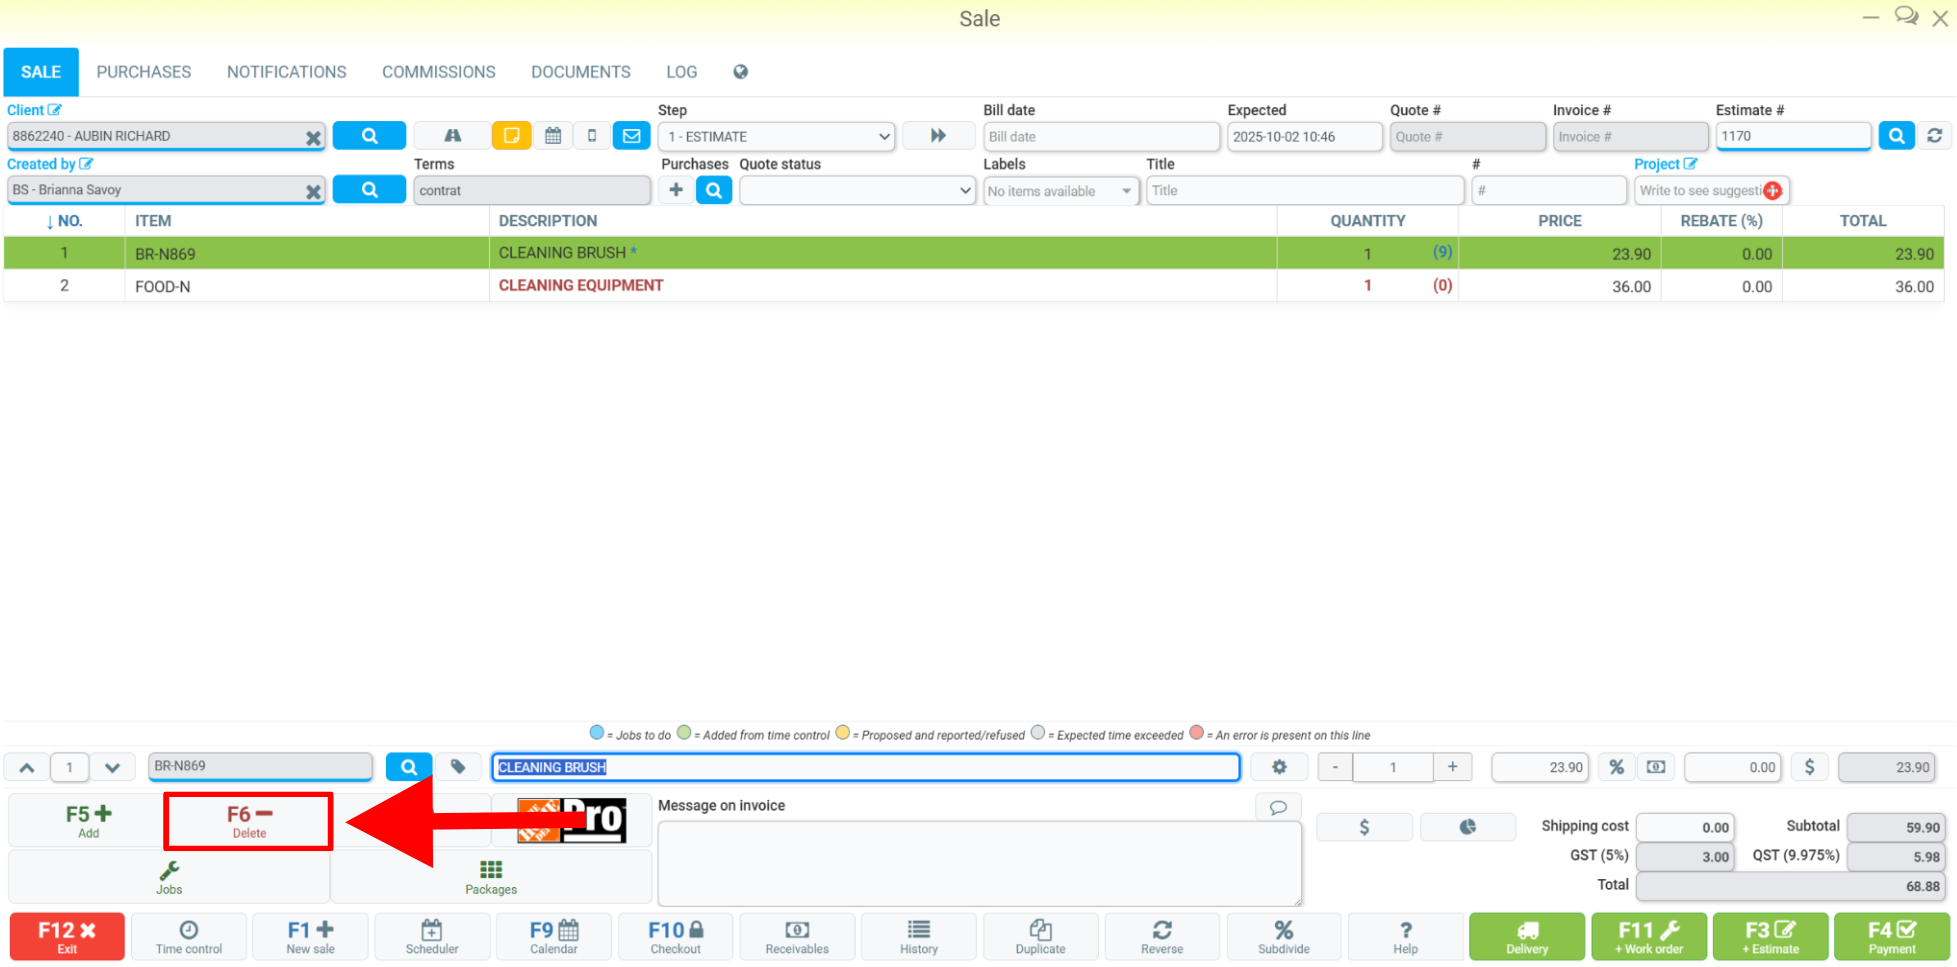The width and height of the screenshot is (1957, 967).
Task: Switch to the PURCHASES tab
Action: [144, 72]
